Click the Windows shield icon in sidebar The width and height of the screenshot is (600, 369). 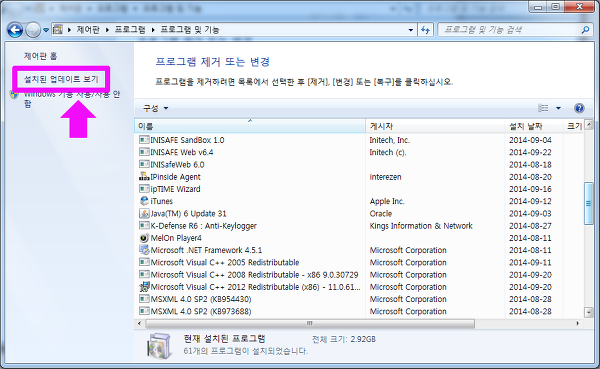[x=15, y=94]
